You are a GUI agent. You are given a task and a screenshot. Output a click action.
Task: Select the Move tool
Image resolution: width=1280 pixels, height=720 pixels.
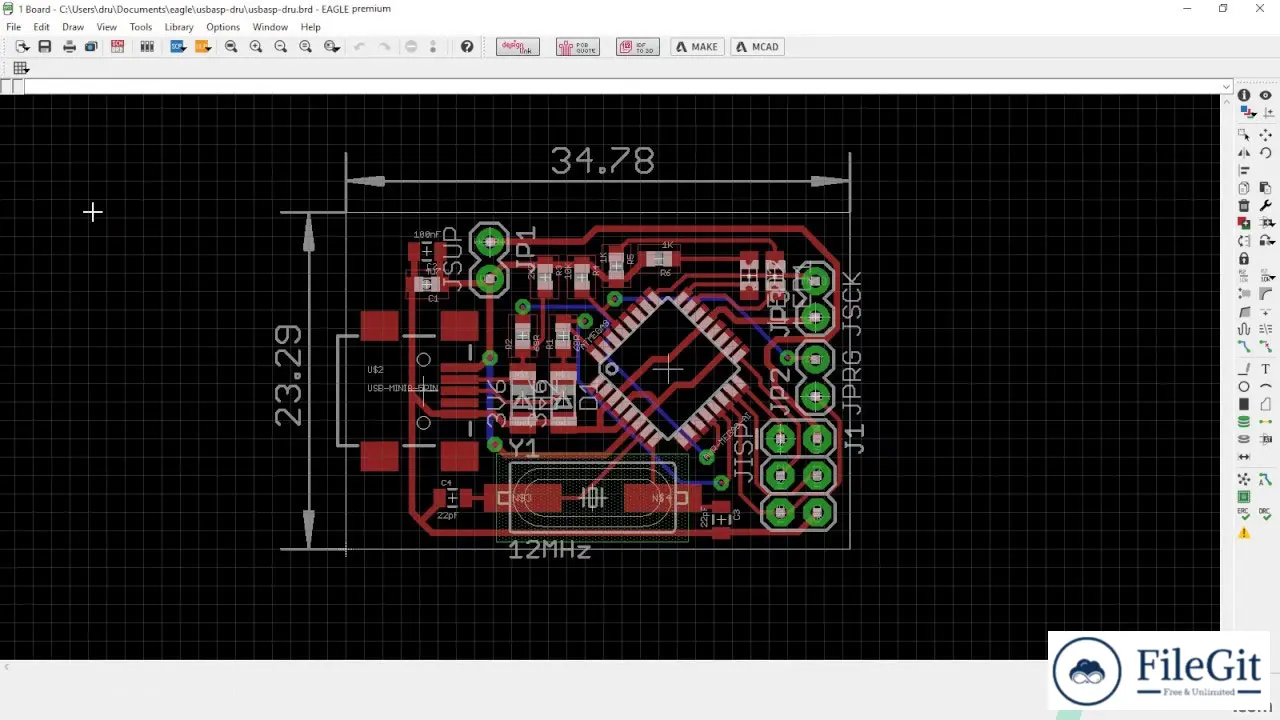[x=1265, y=134]
